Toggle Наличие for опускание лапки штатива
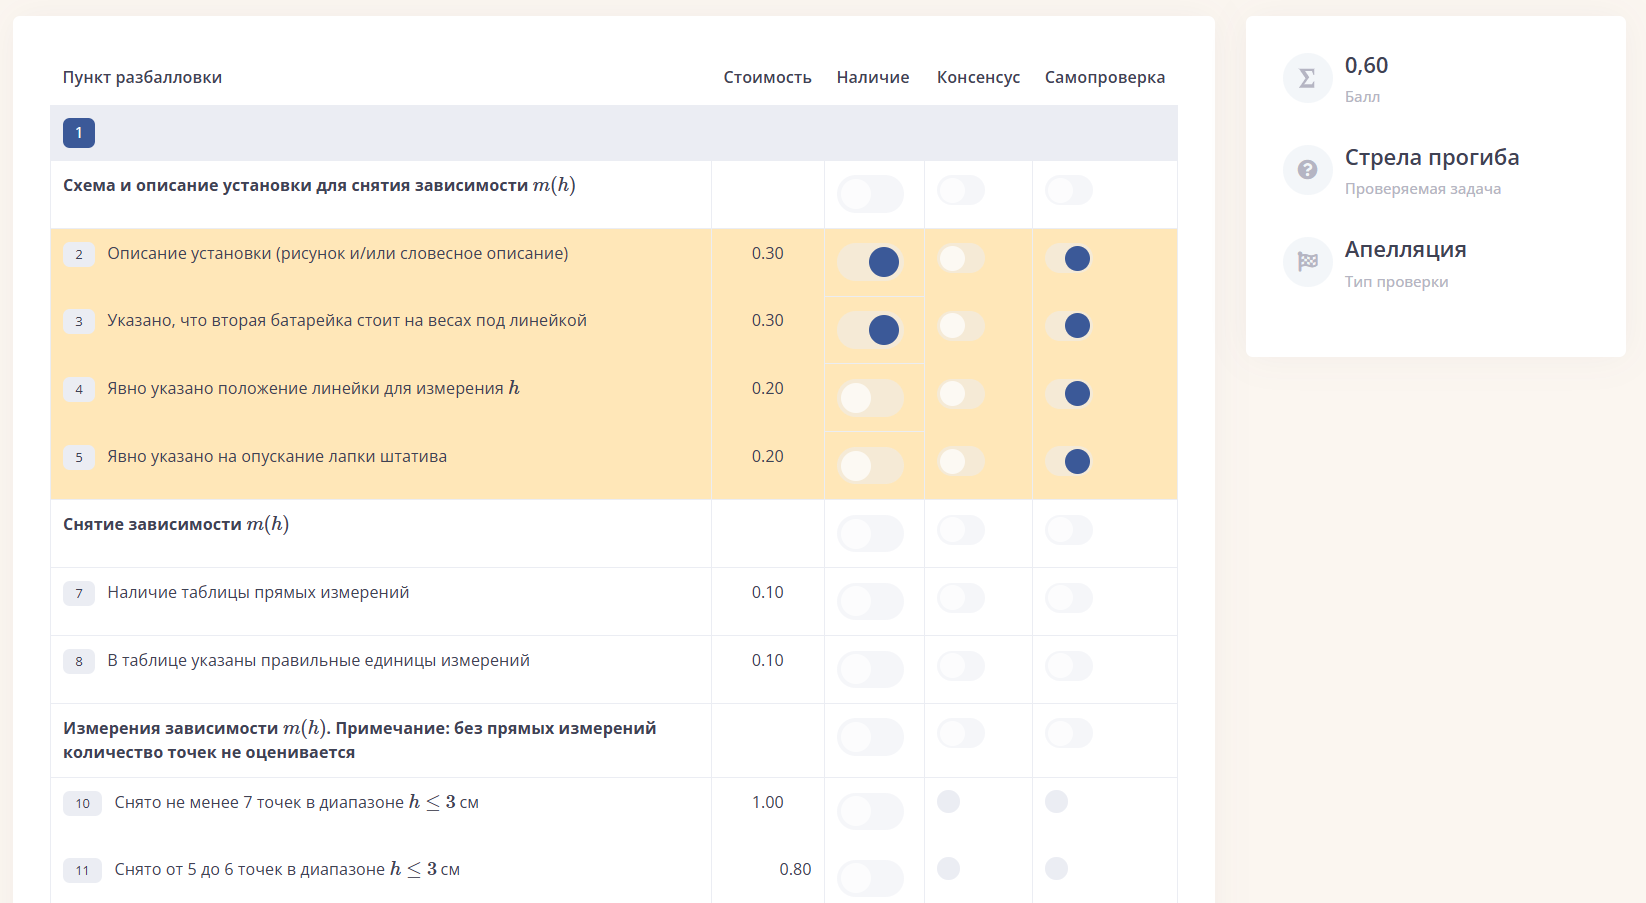 click(870, 465)
